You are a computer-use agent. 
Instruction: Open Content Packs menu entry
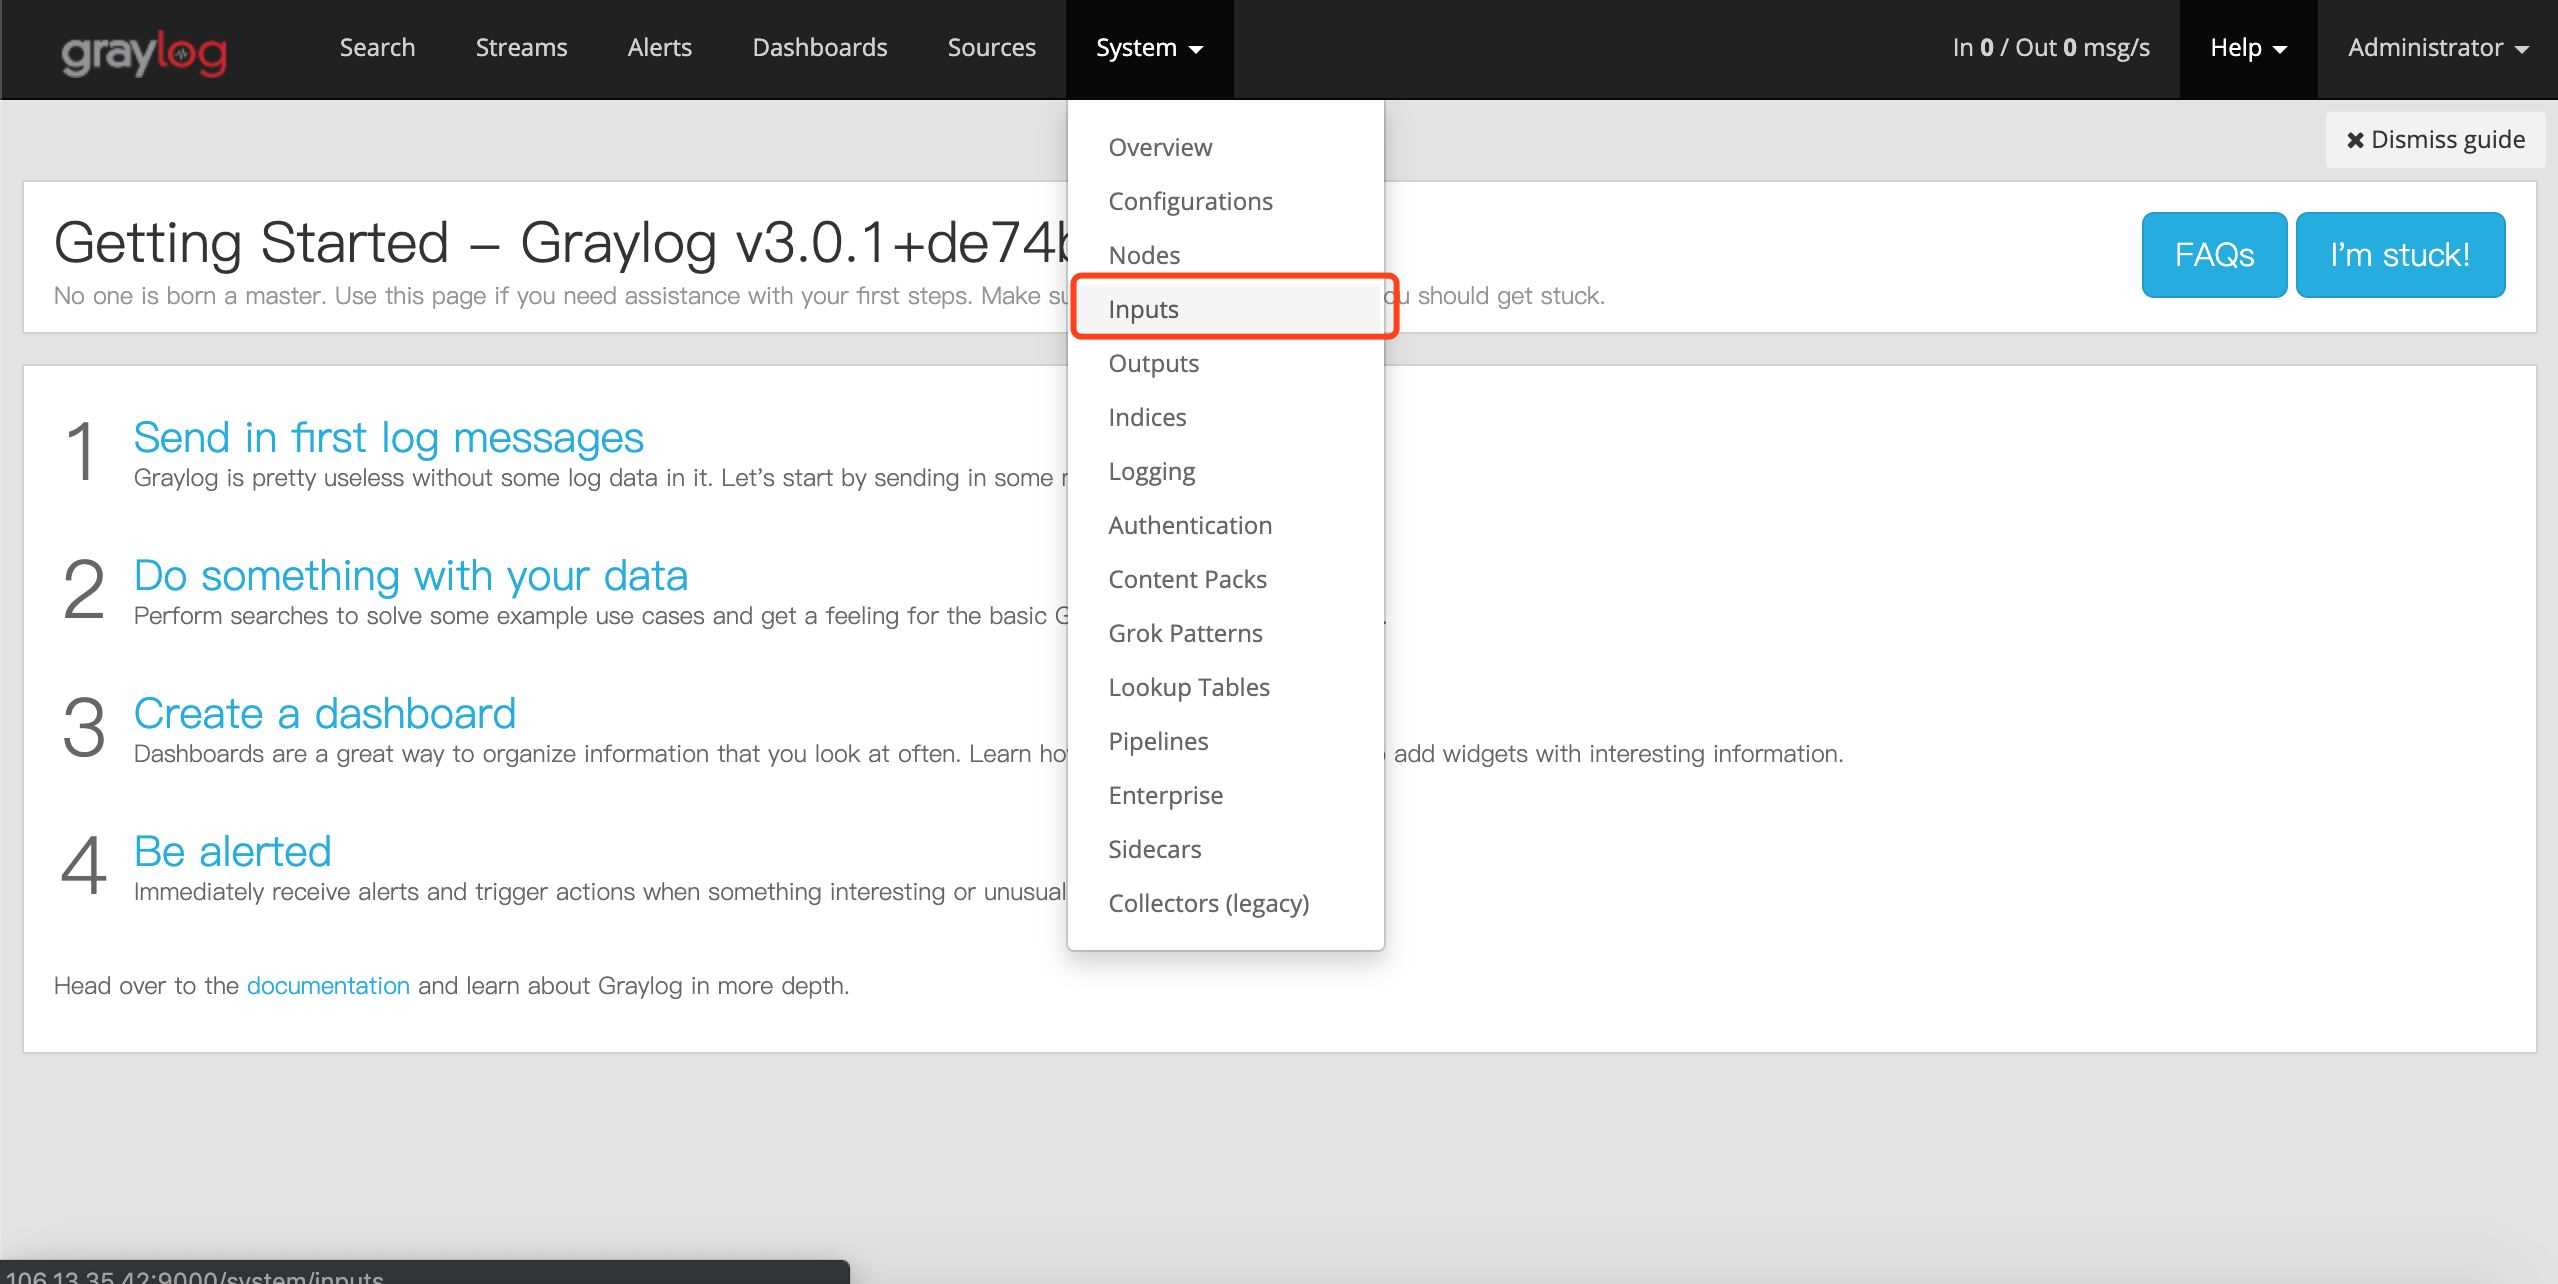tap(1187, 579)
